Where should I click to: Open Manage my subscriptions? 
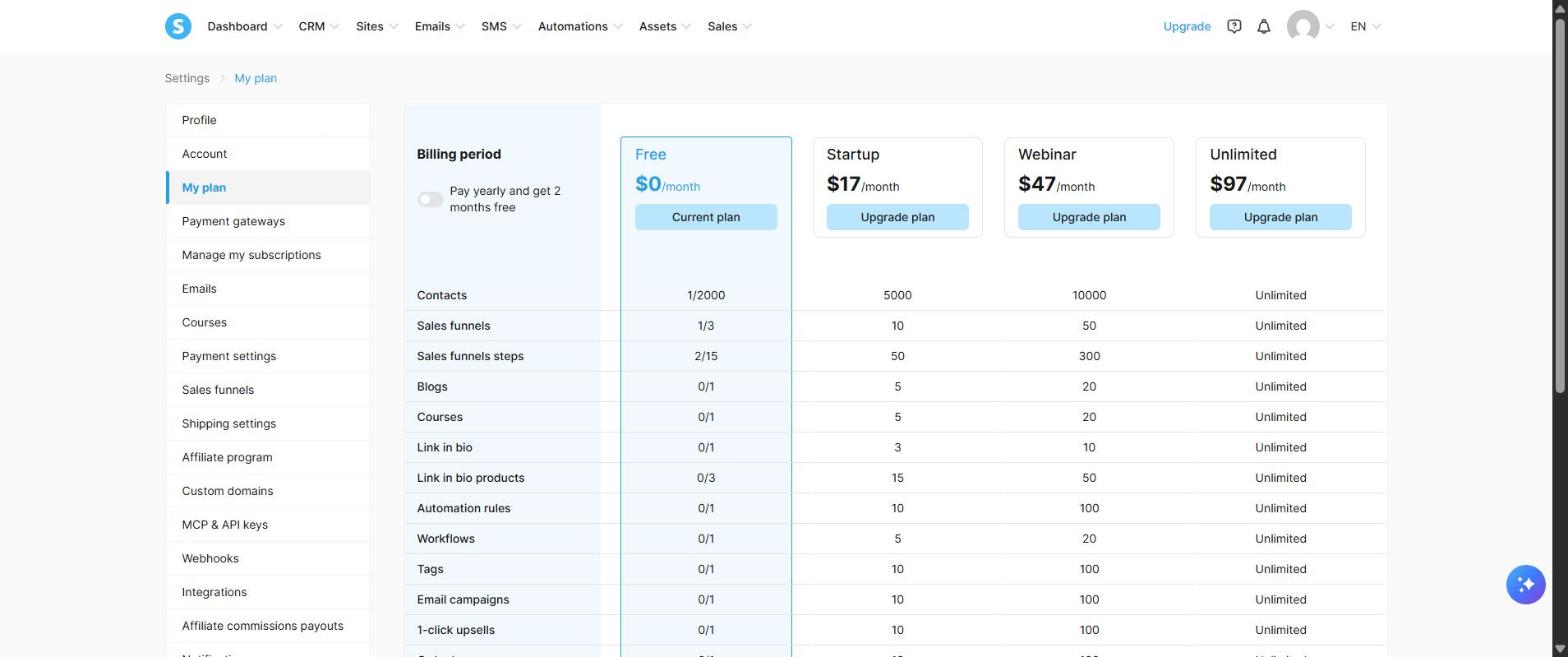(268, 255)
